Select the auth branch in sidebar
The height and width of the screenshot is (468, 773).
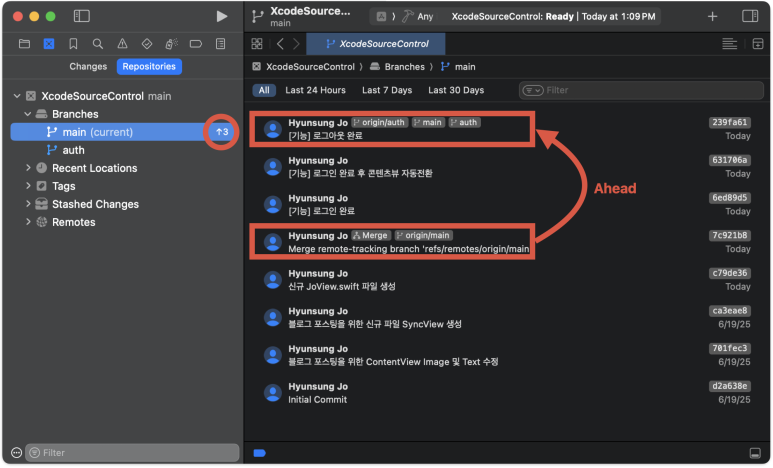point(73,150)
